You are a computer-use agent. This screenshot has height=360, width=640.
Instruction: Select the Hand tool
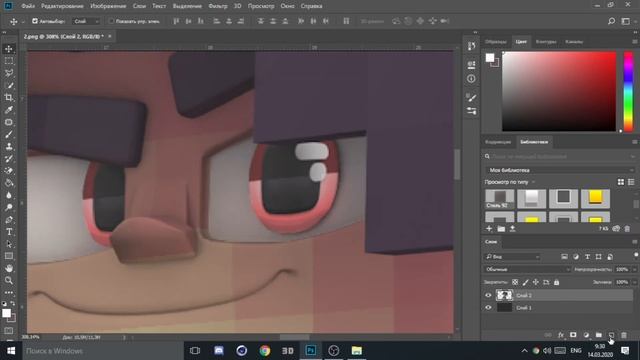coord(9,268)
